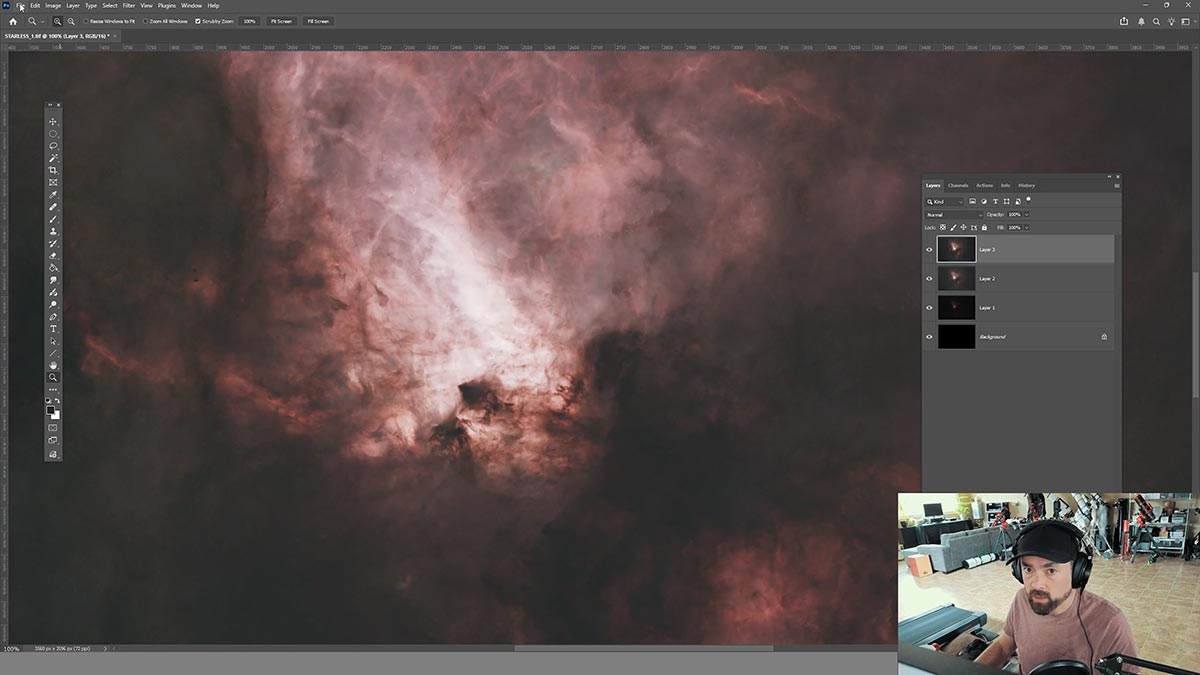The image size is (1200, 675).
Task: Click the zoom-out magnifier icon in options bar
Action: point(70,21)
